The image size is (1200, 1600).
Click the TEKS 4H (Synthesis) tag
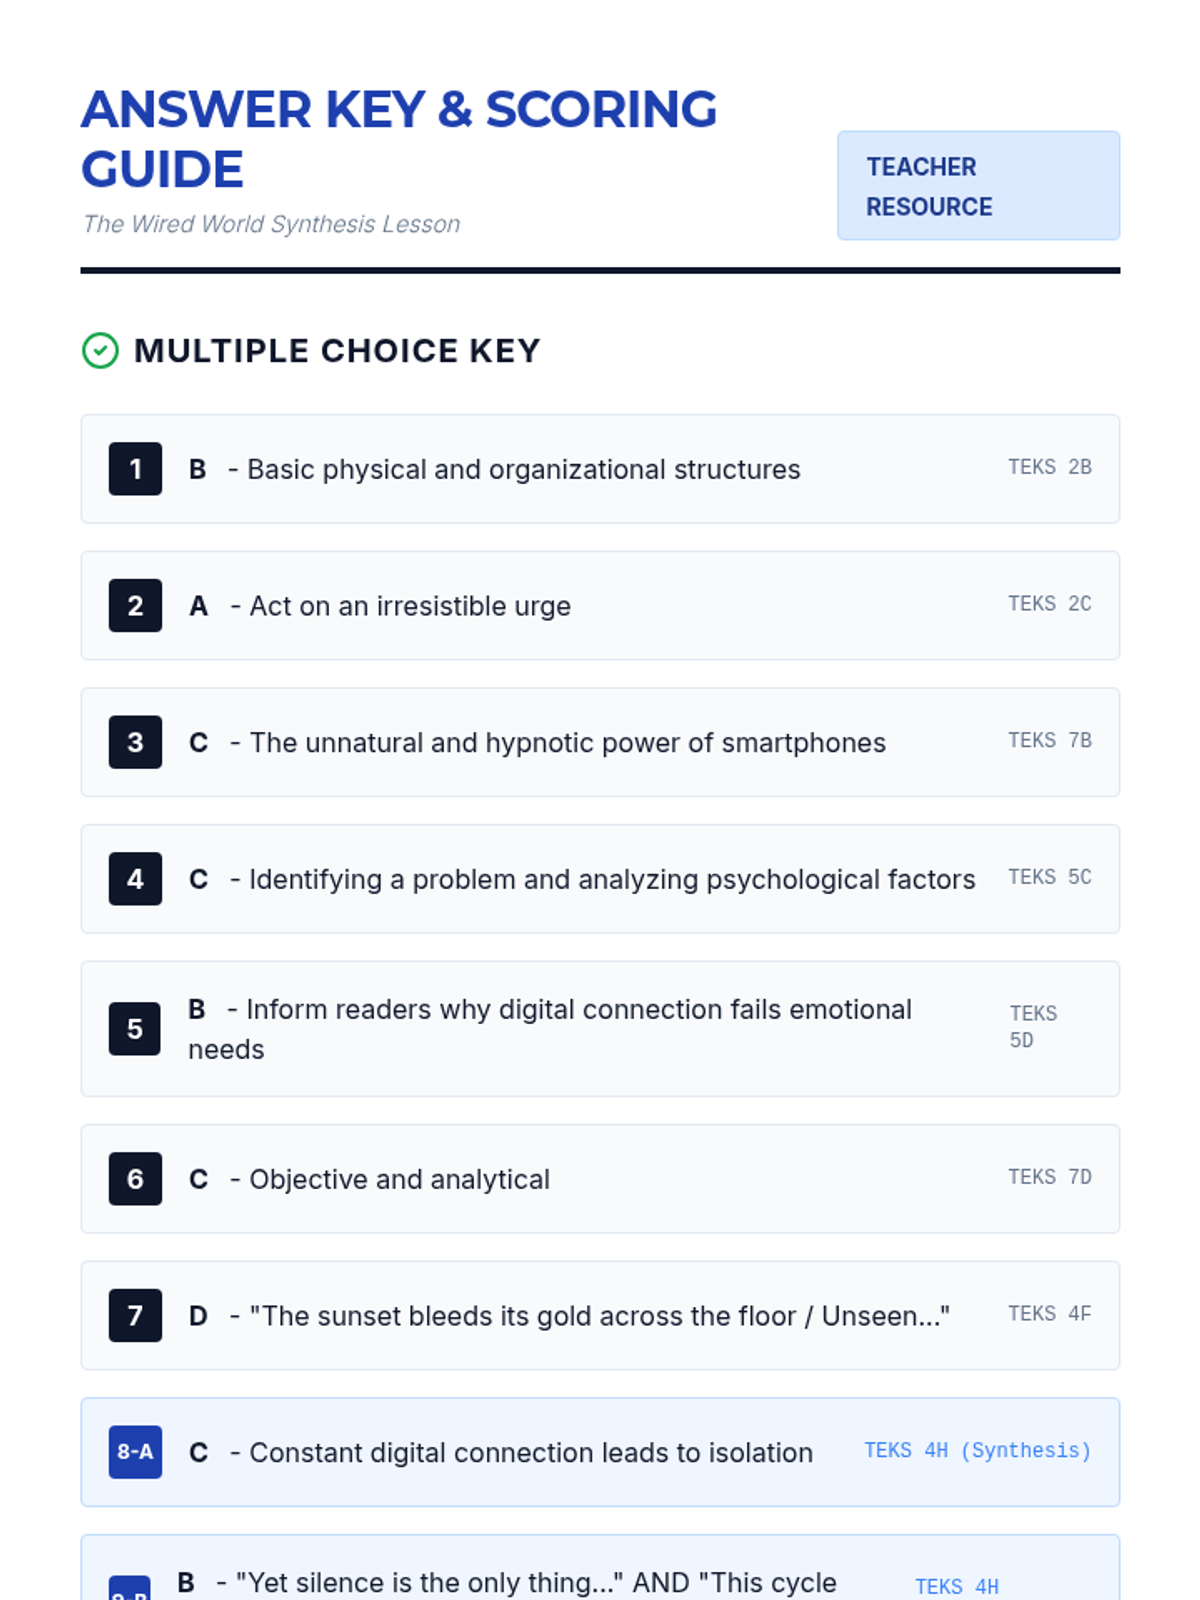[x=977, y=1450]
